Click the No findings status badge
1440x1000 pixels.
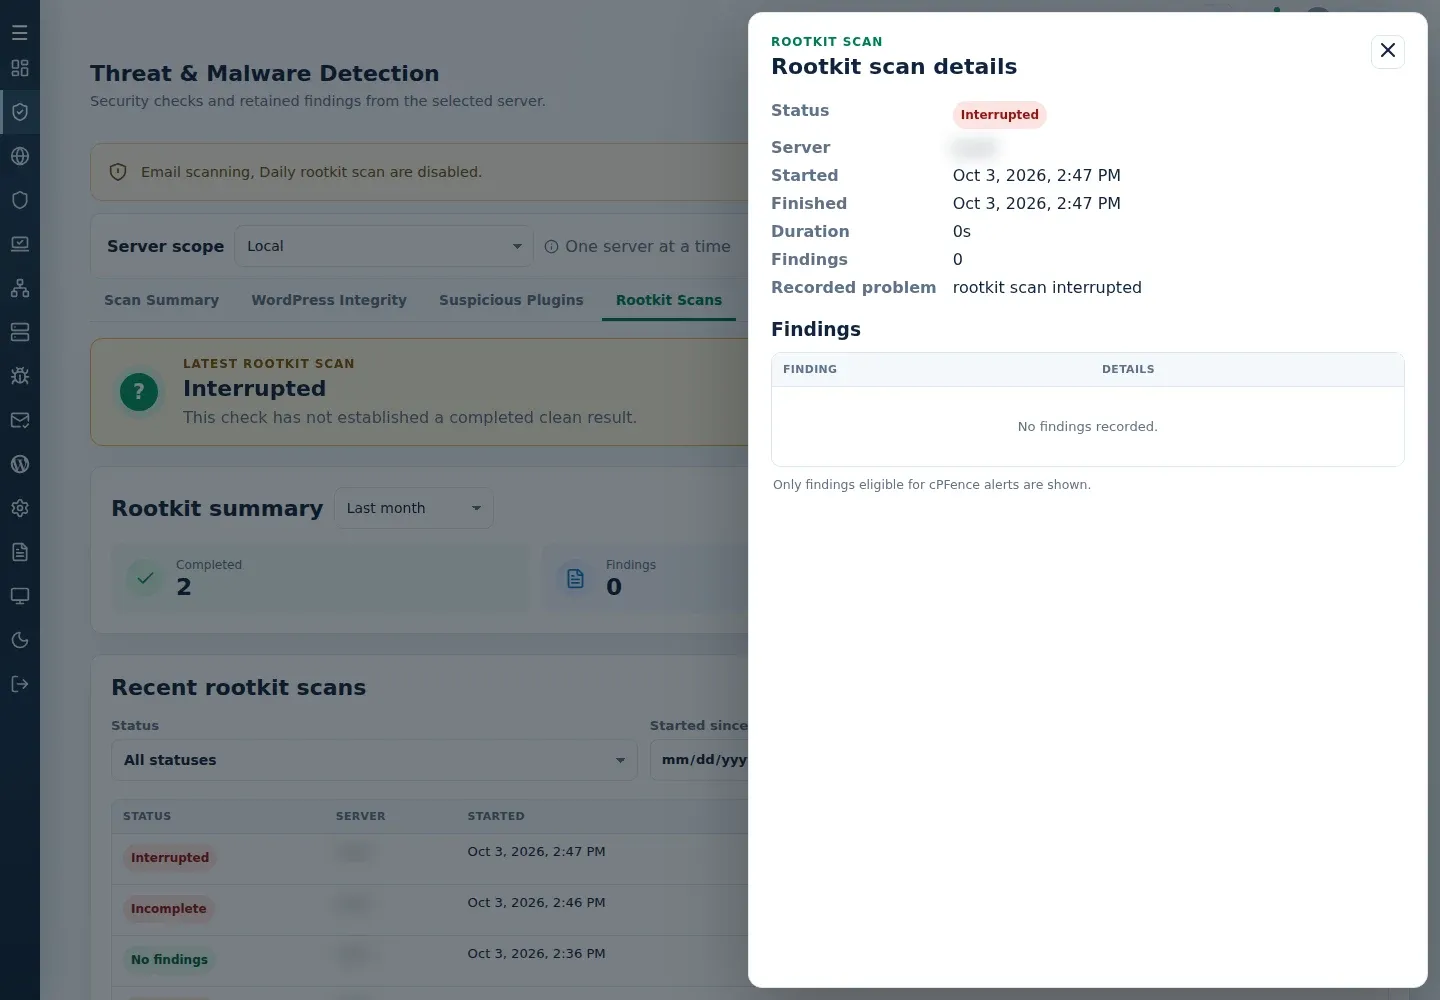tap(169, 960)
